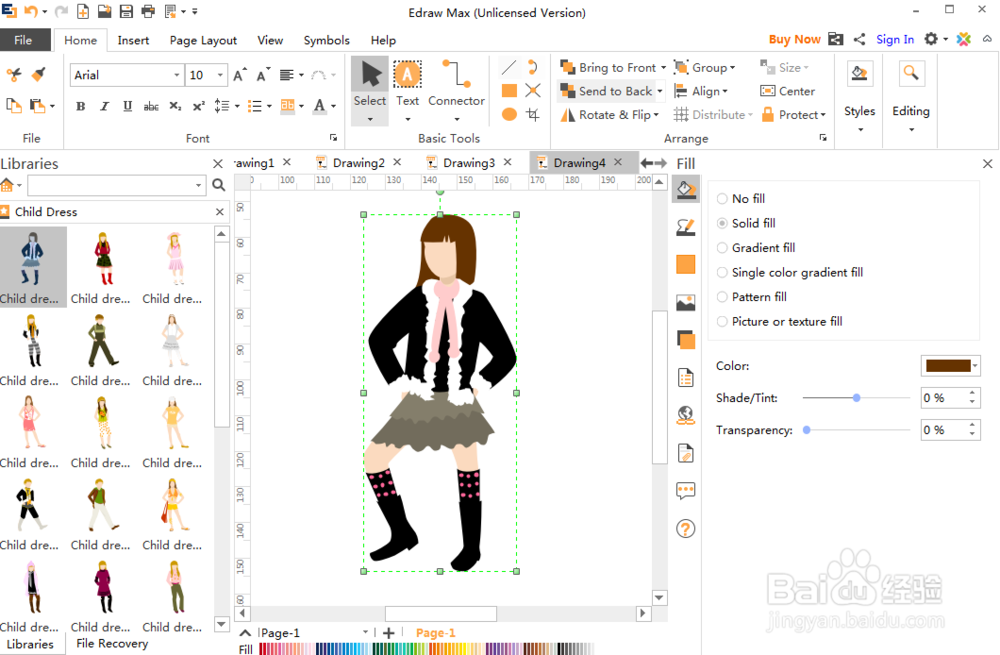1000x655 pixels.
Task: Expand the fill Color dropdown
Action: (x=976, y=366)
